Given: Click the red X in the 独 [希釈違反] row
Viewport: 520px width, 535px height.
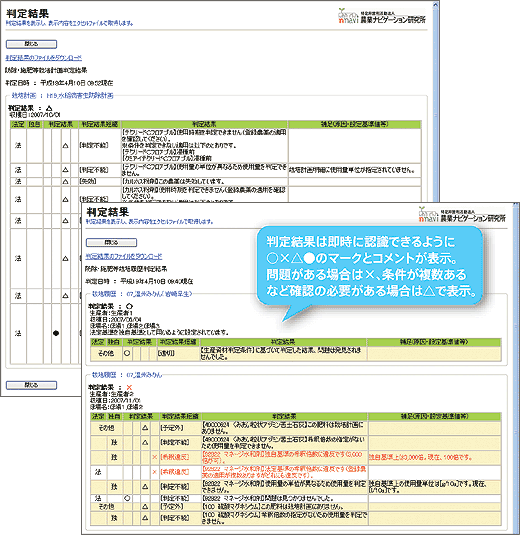Looking at the screenshot, I should pyautogui.click(x=154, y=457).
